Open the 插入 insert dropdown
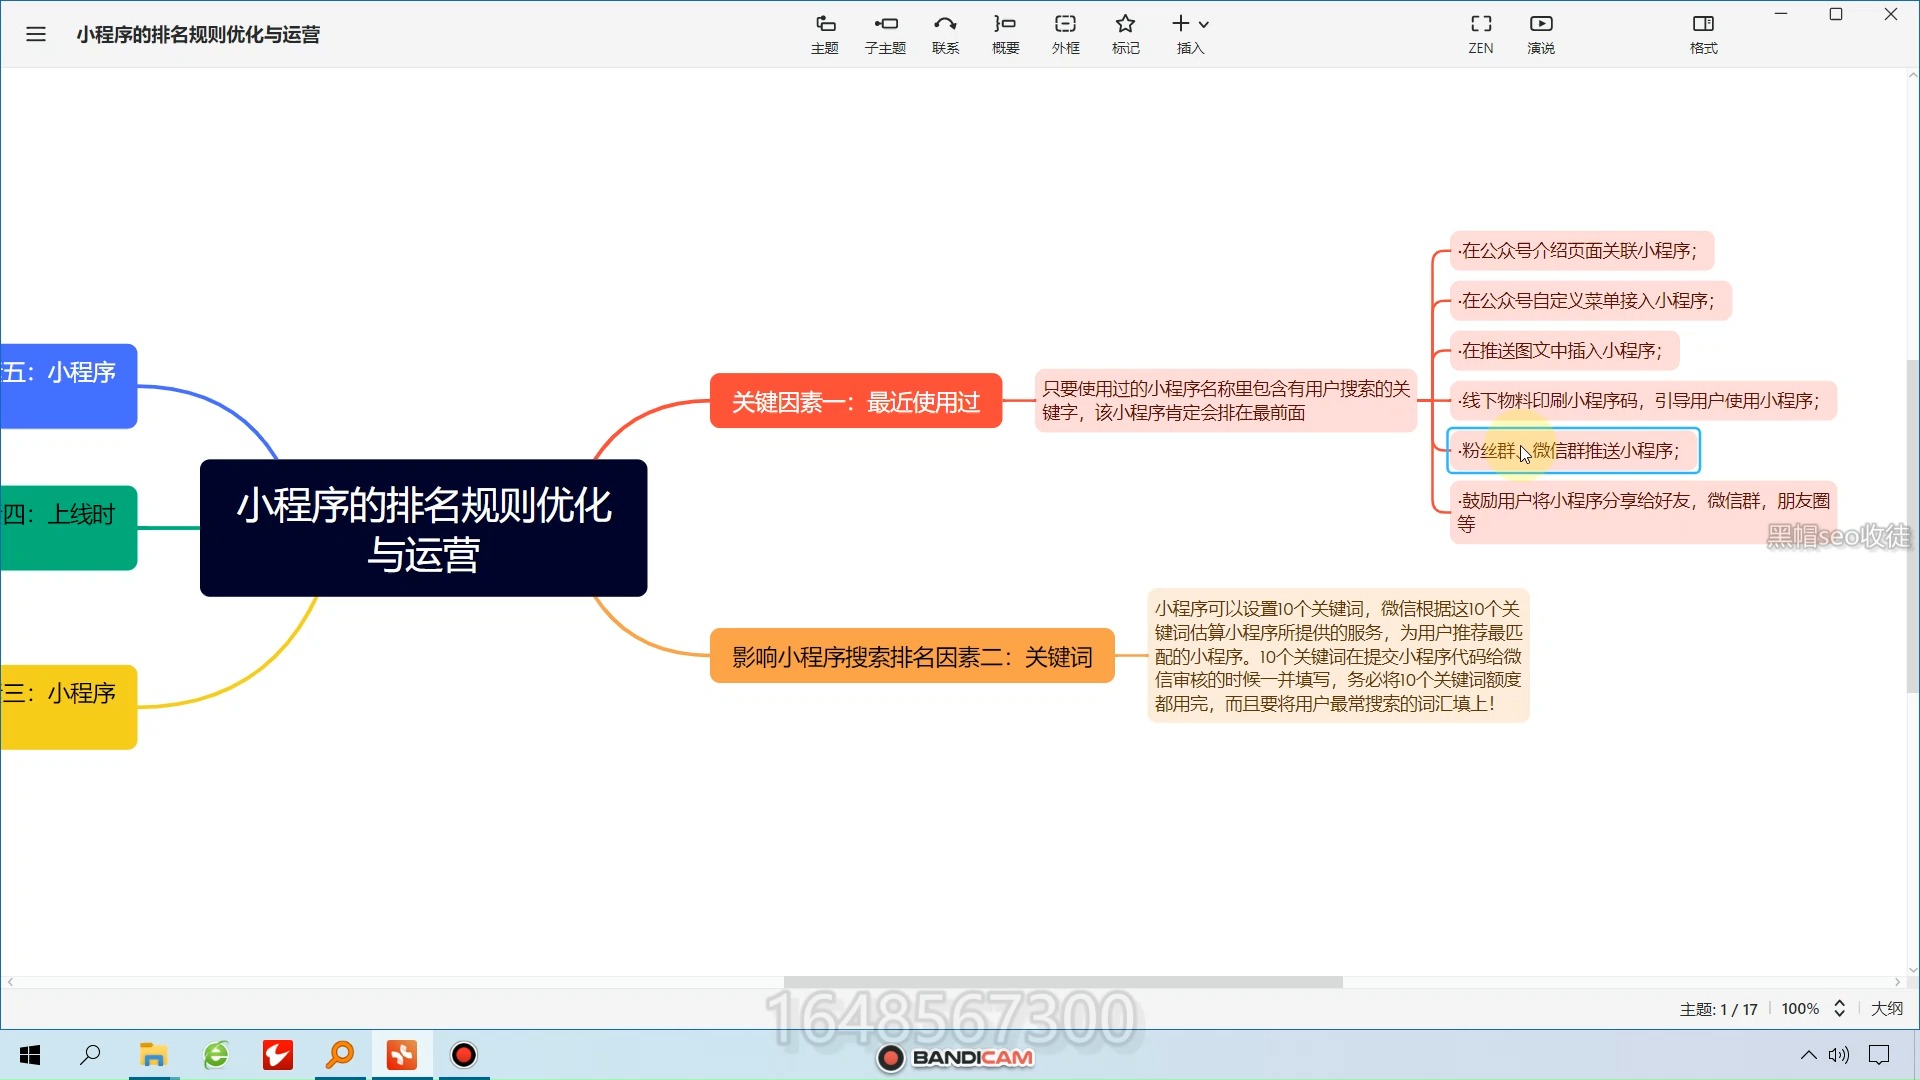The image size is (1920, 1080). coord(1190,34)
